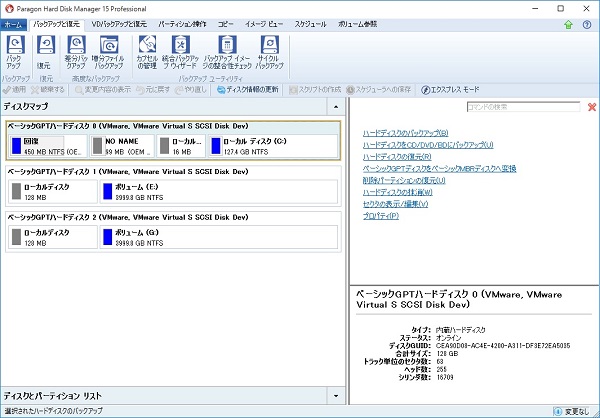
Task: Click 削除パーティションの復元(U) link
Action: tap(404, 180)
